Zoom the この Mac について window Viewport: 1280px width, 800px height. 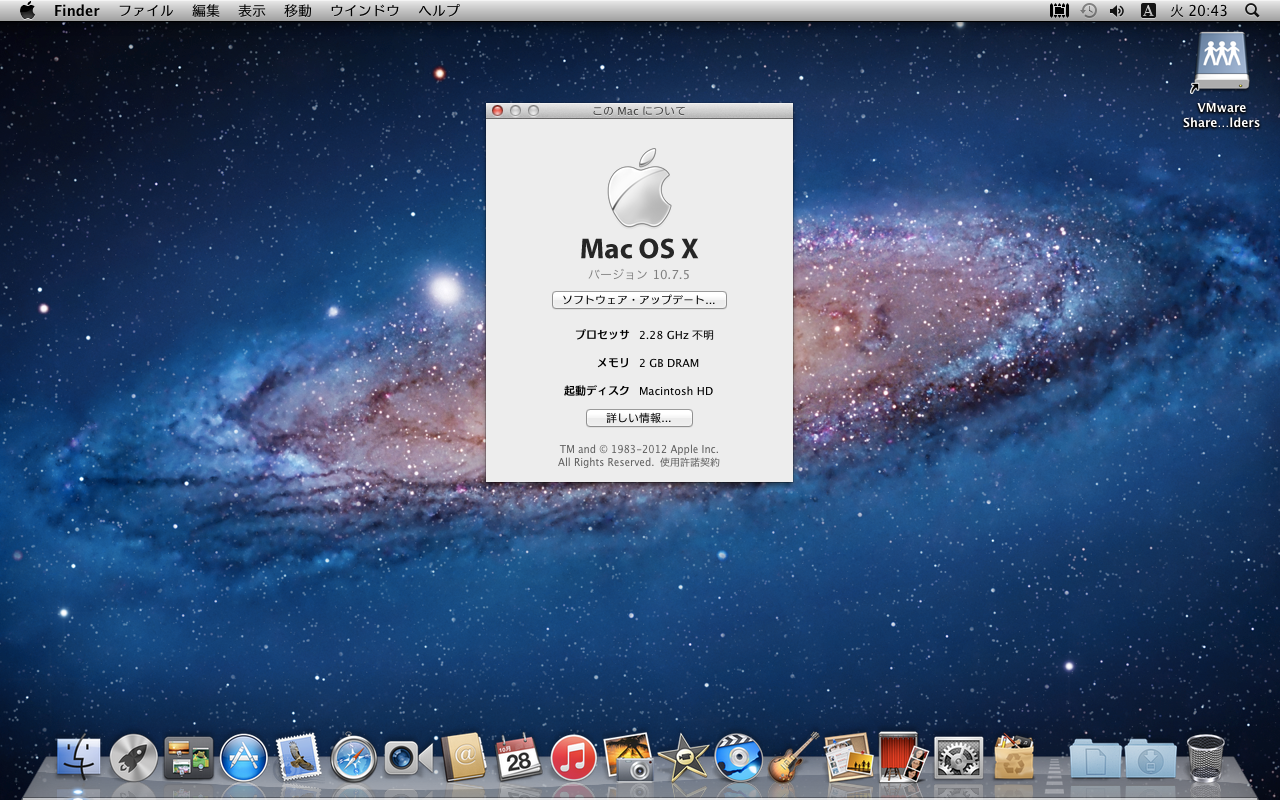click(x=534, y=111)
